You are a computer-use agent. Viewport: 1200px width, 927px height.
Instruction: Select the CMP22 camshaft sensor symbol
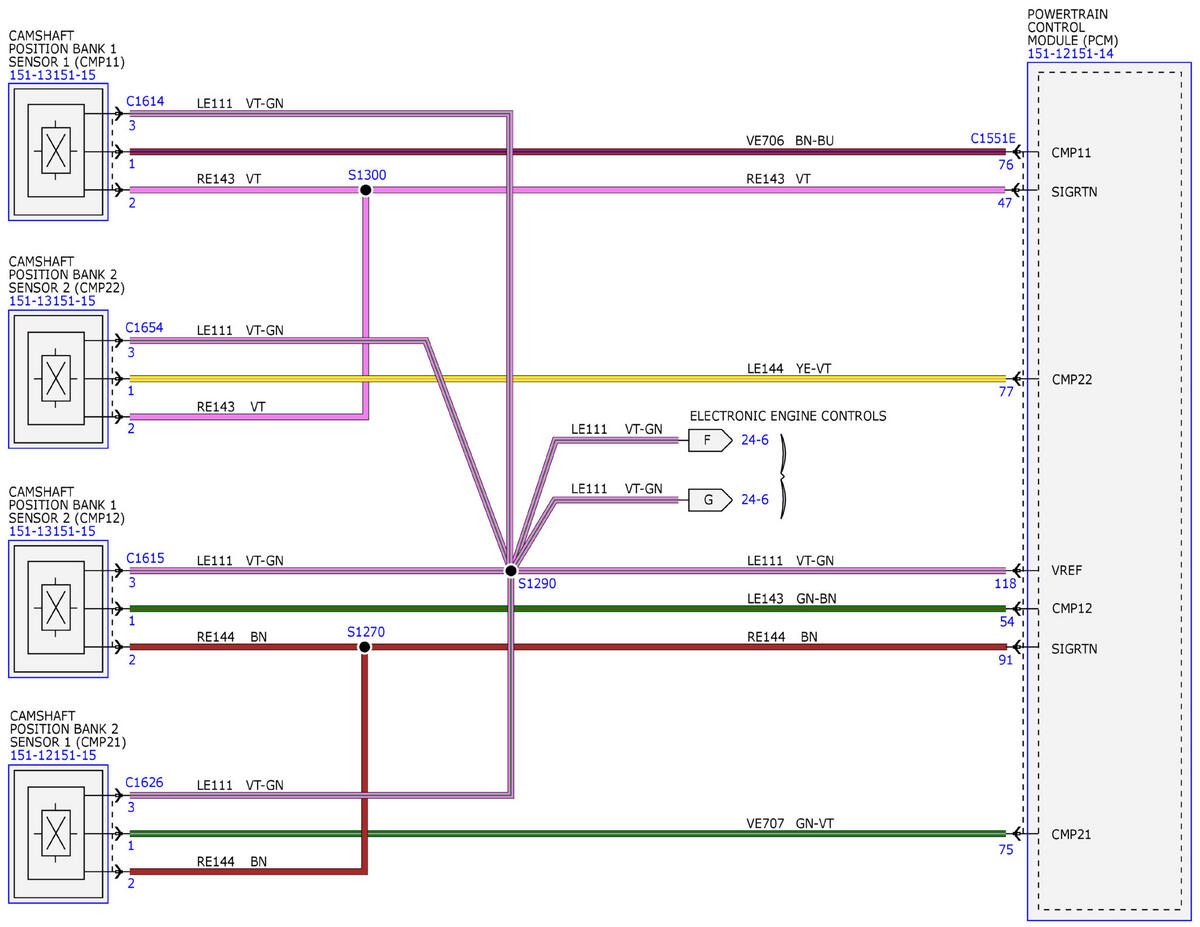click(x=58, y=378)
